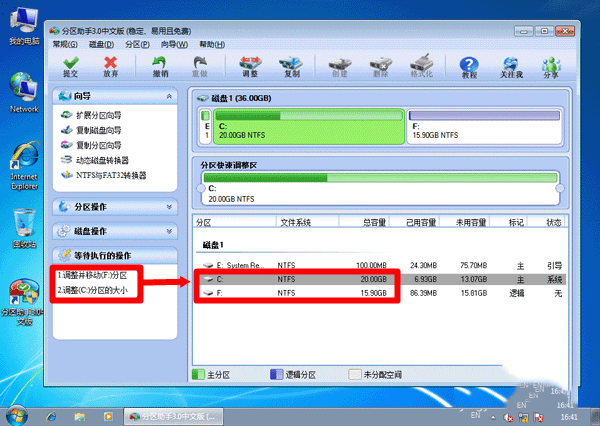Sort by the 未用容量 column header

(465, 222)
